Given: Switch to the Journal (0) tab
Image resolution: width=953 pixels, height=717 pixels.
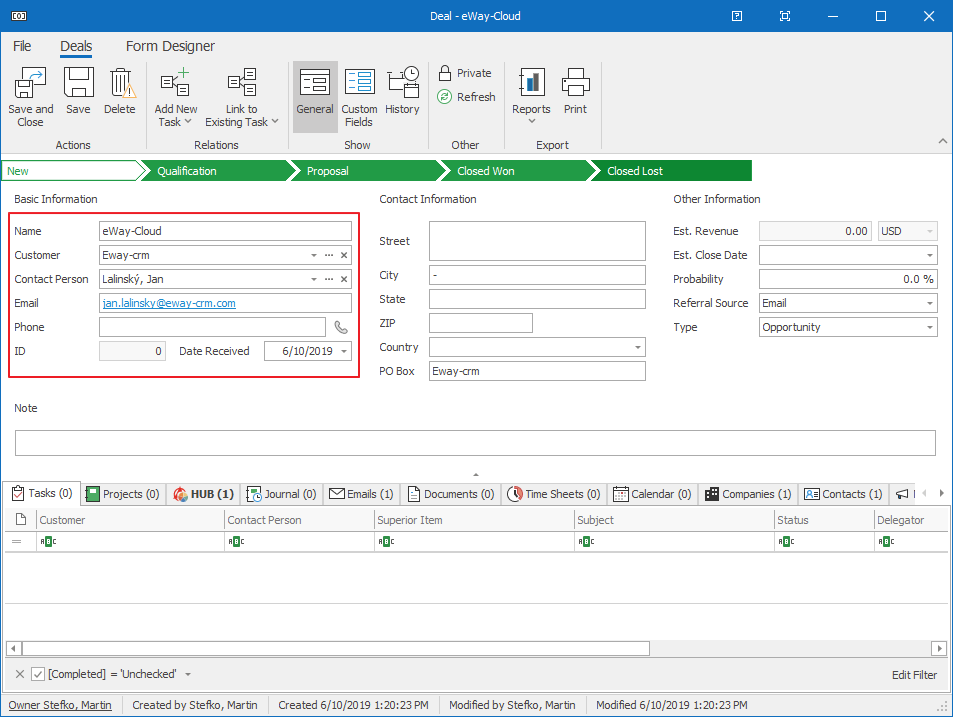Looking at the screenshot, I should click(x=282, y=494).
